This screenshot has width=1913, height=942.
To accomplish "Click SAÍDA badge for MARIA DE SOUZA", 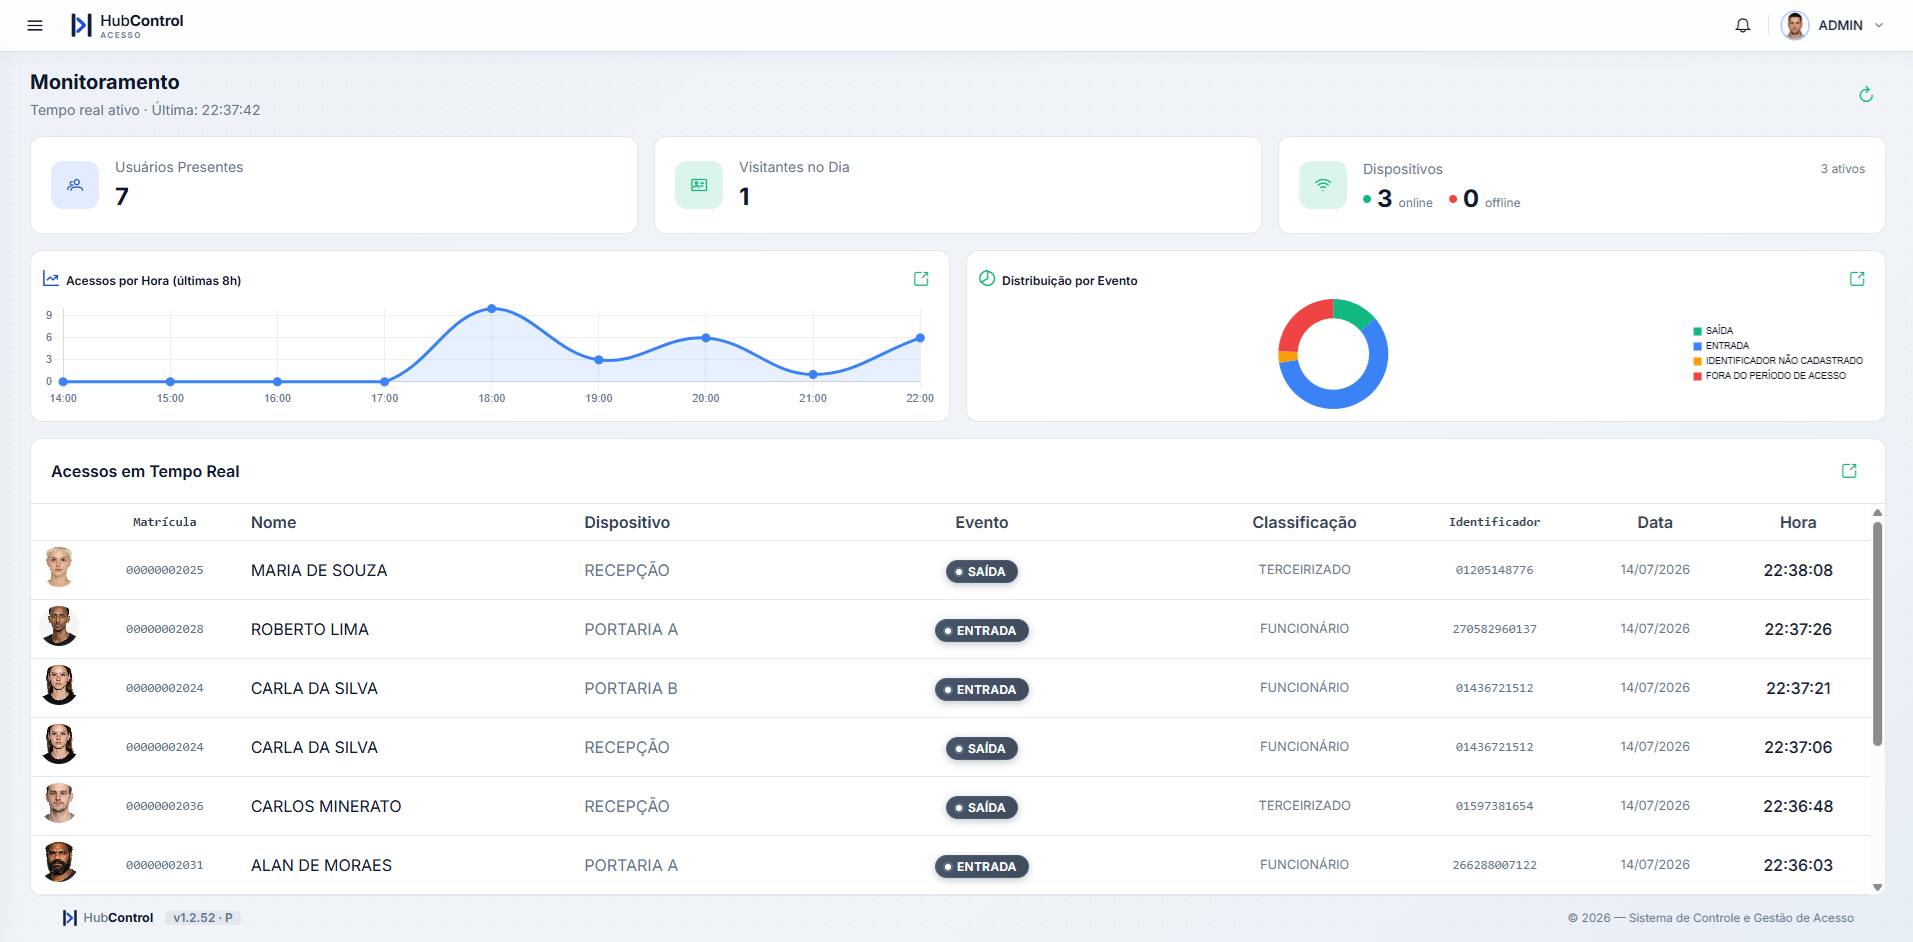I will click(x=982, y=571).
